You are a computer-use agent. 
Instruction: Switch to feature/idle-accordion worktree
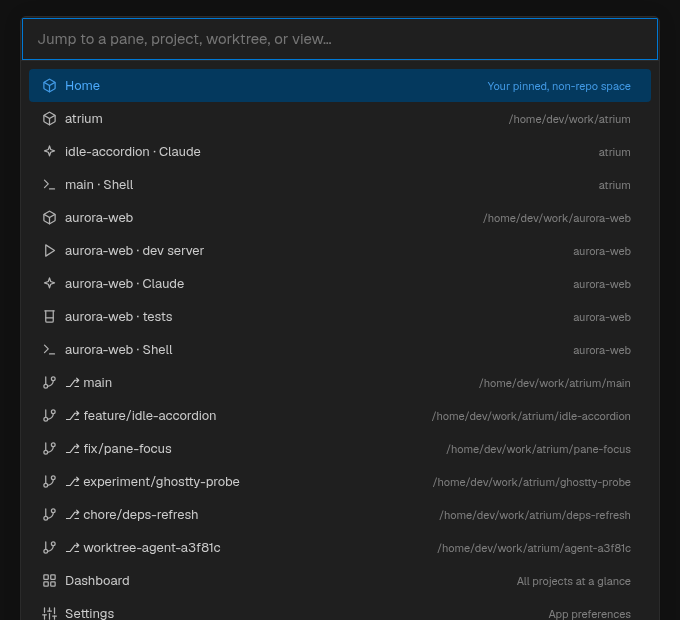340,415
